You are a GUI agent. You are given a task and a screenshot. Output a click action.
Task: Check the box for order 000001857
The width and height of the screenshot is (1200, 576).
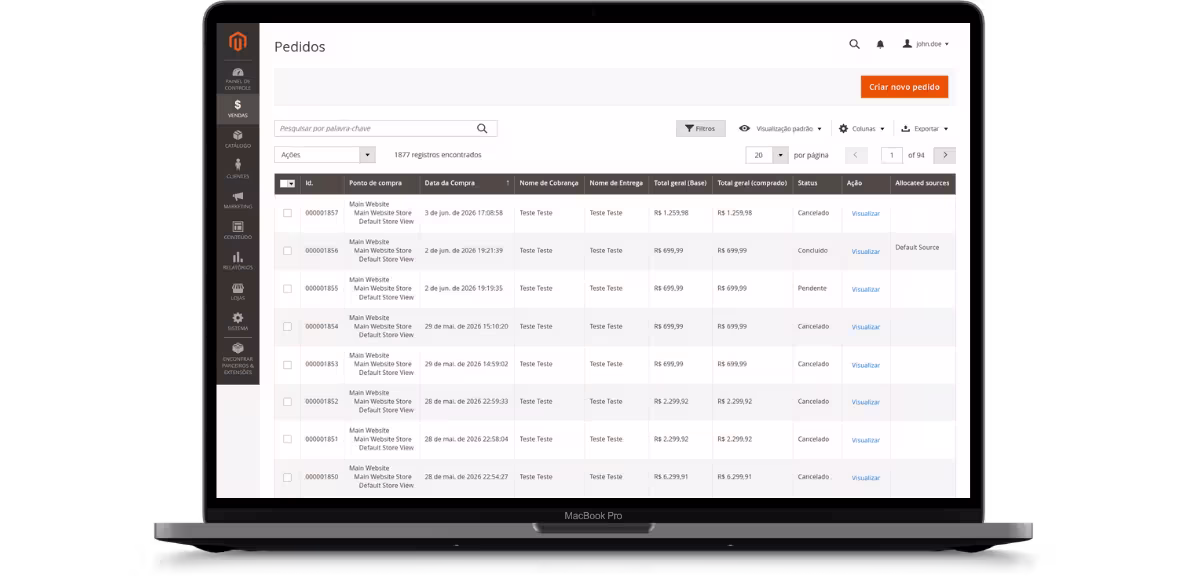point(288,213)
